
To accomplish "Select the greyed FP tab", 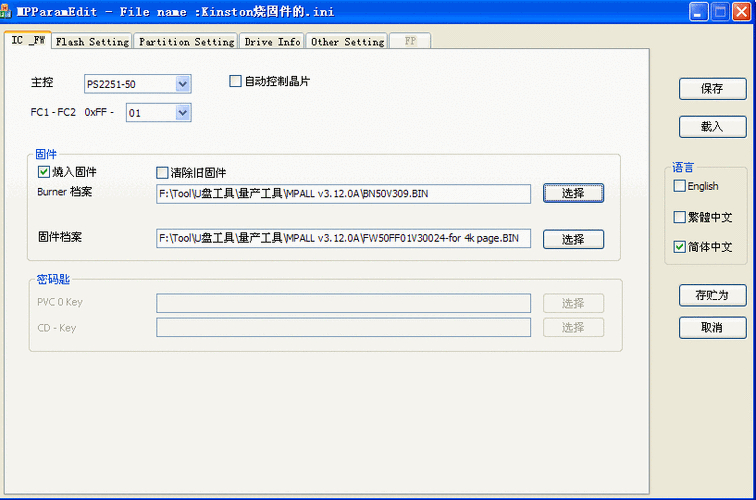I will [x=410, y=41].
